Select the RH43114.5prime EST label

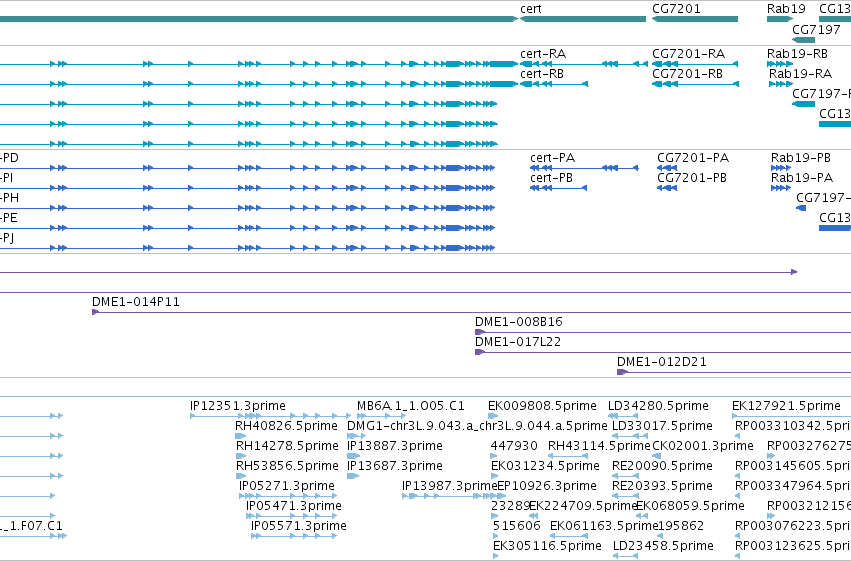click(599, 446)
